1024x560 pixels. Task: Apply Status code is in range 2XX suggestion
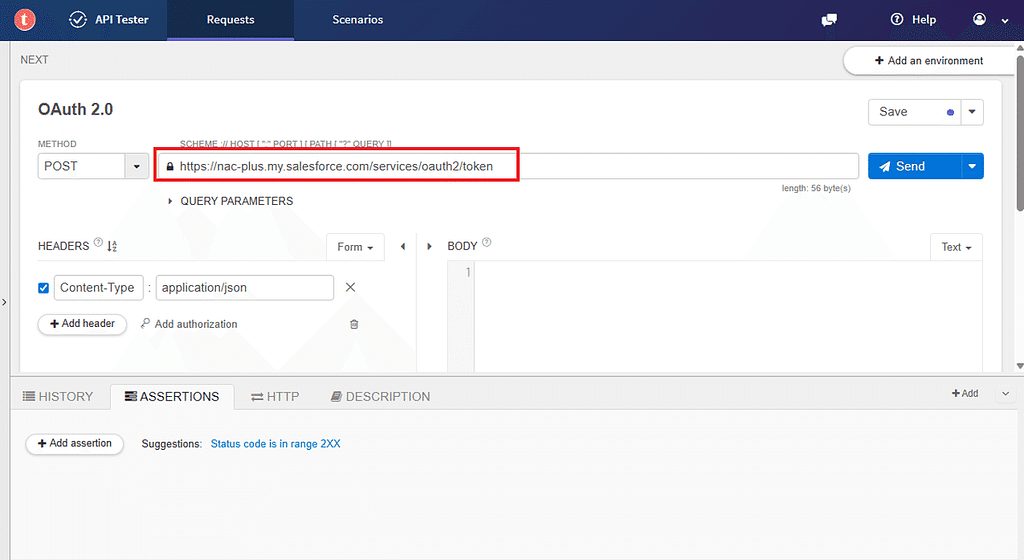[x=276, y=444]
